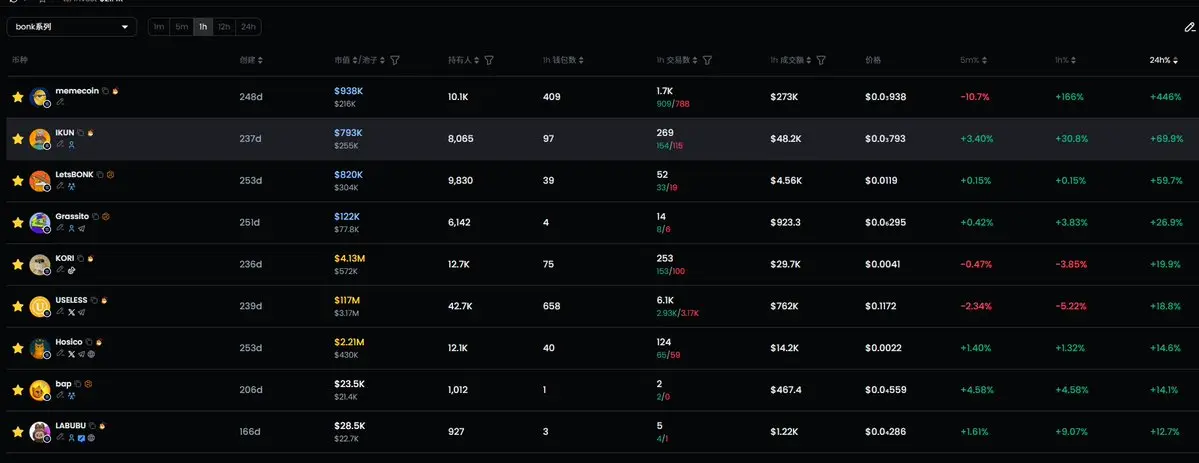1199x463 pixels.
Task: Click the bap token avatar image
Action: point(40,390)
